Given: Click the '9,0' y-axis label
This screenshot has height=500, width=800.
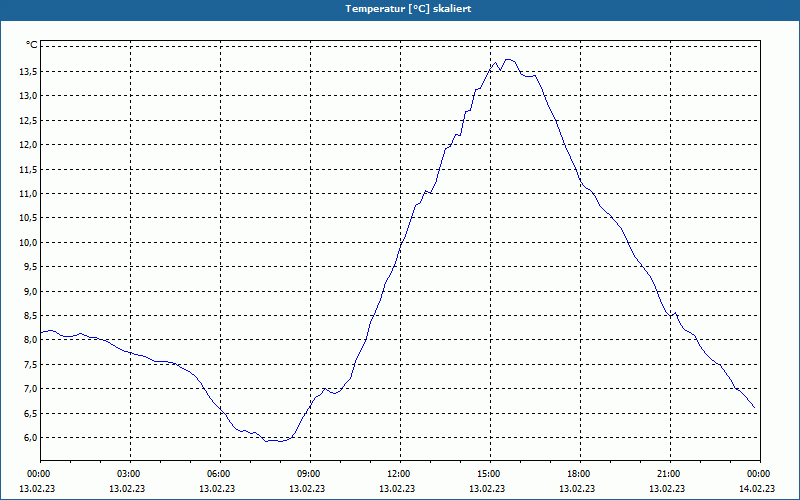Looking at the screenshot, I should coord(30,291).
